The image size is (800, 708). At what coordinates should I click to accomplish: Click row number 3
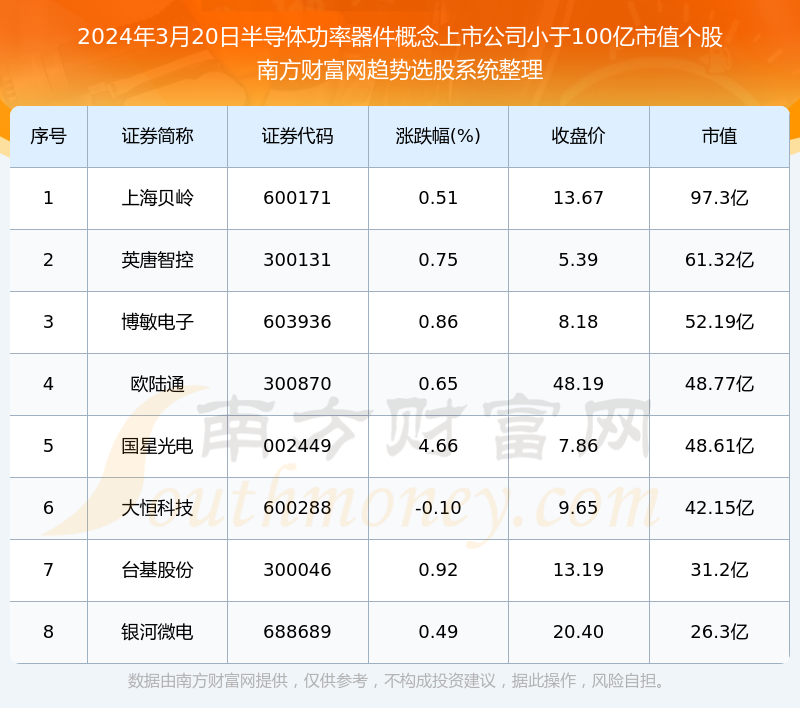click(x=48, y=322)
